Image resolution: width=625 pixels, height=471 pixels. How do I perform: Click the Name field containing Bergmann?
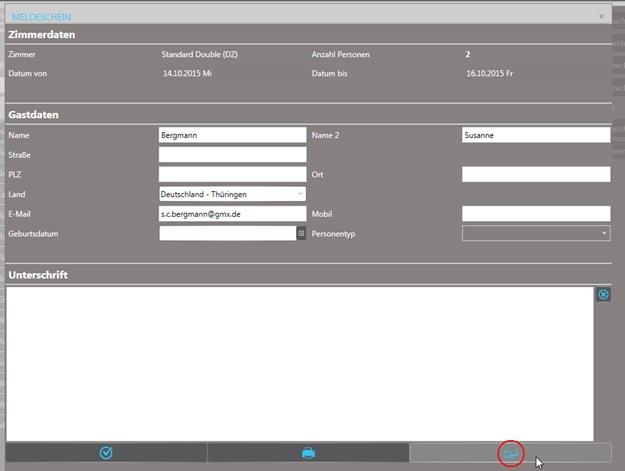pyautogui.click(x=232, y=135)
